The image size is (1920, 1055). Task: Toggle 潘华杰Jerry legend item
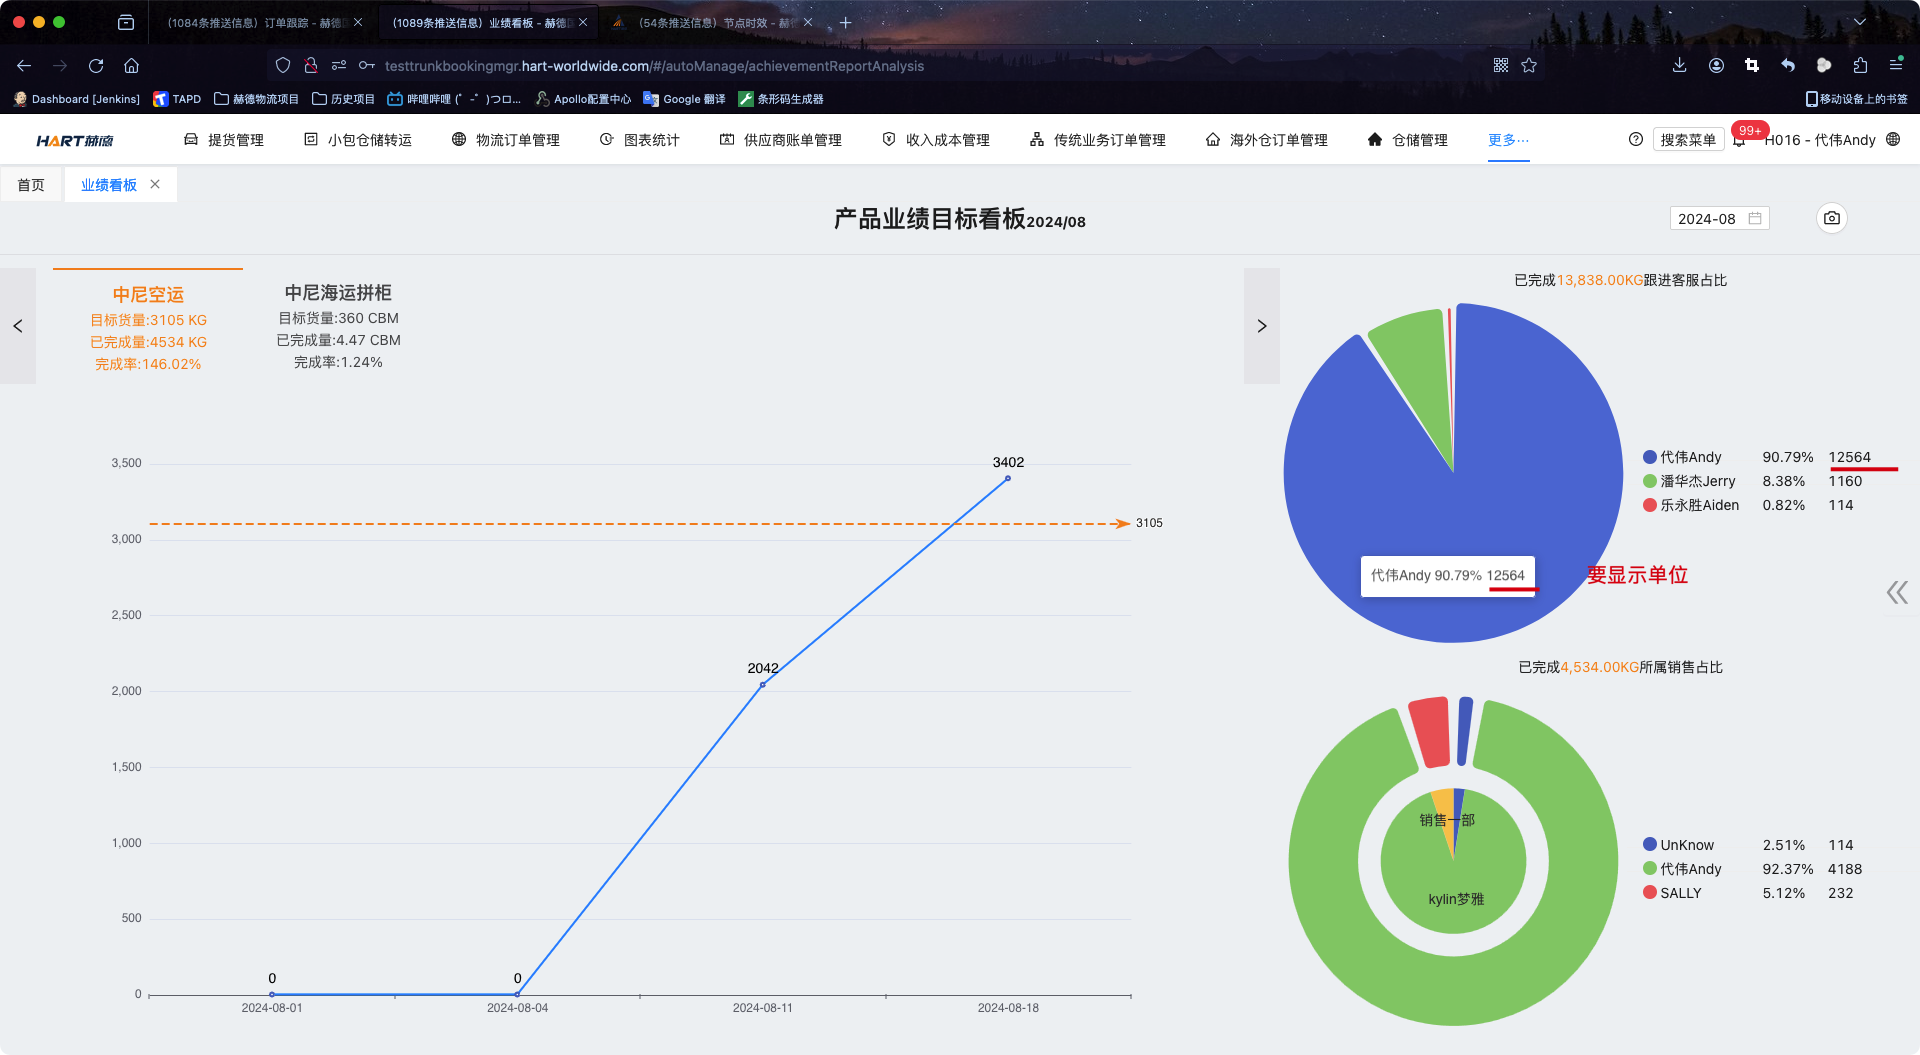point(1696,481)
